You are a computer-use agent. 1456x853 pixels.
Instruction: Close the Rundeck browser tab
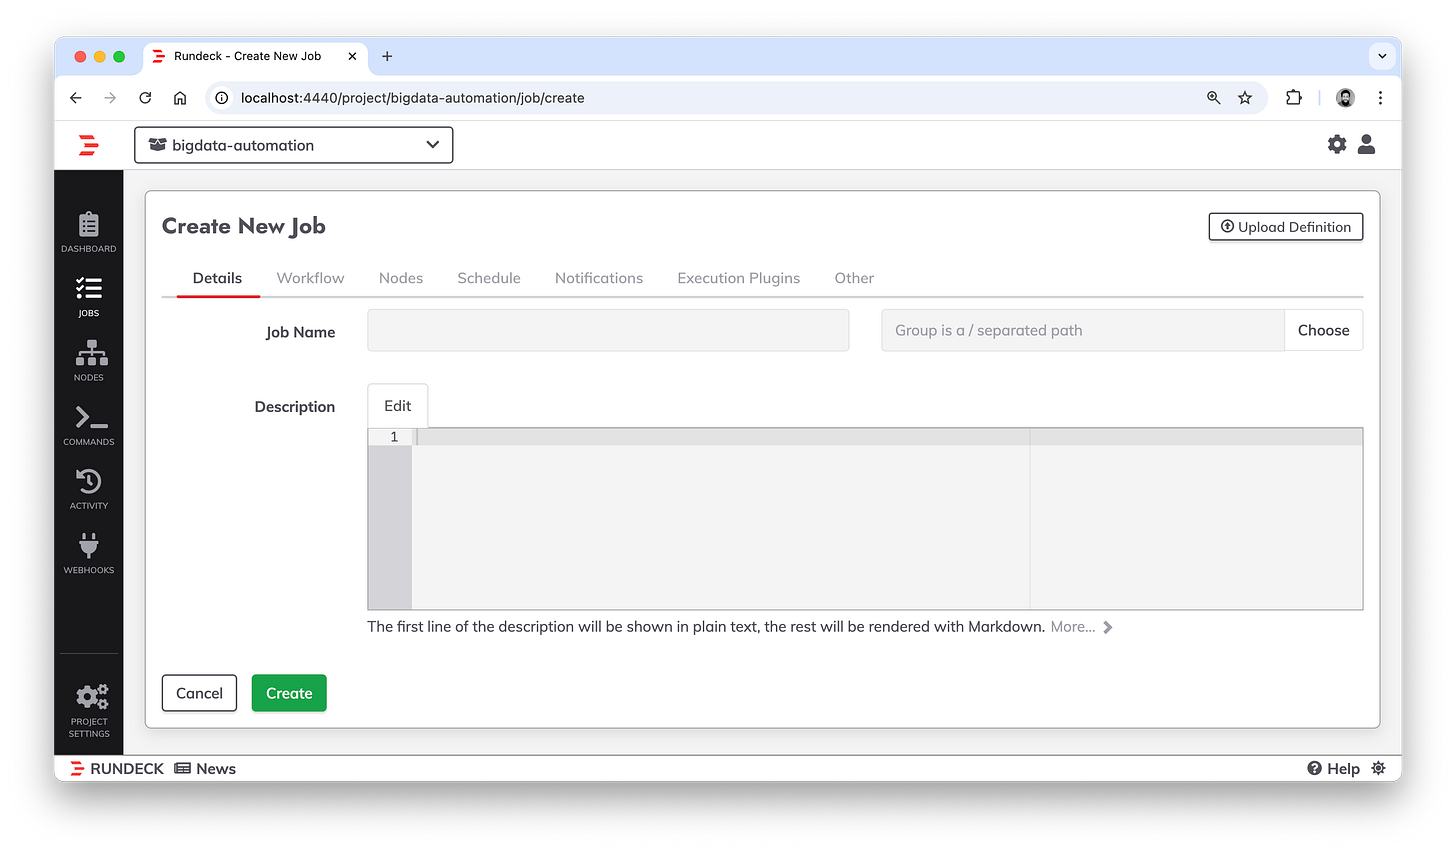coord(352,56)
